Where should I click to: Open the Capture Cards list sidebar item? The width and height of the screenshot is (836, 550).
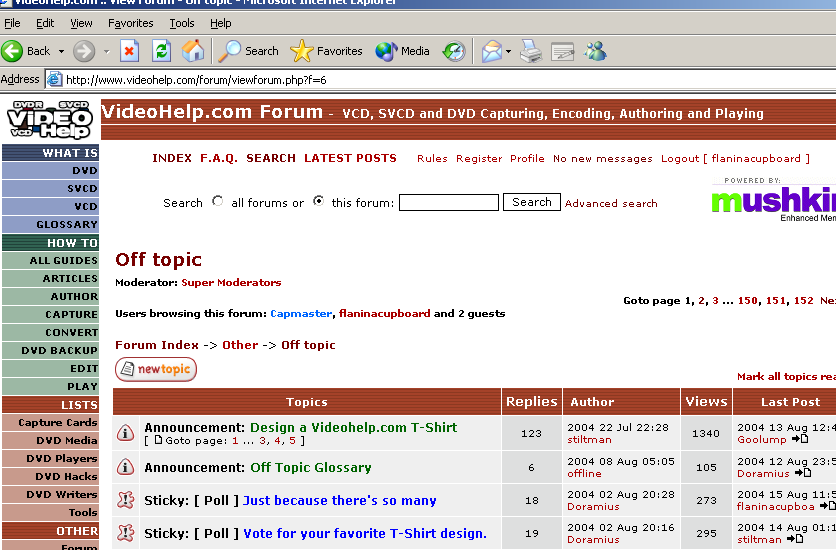[51, 423]
